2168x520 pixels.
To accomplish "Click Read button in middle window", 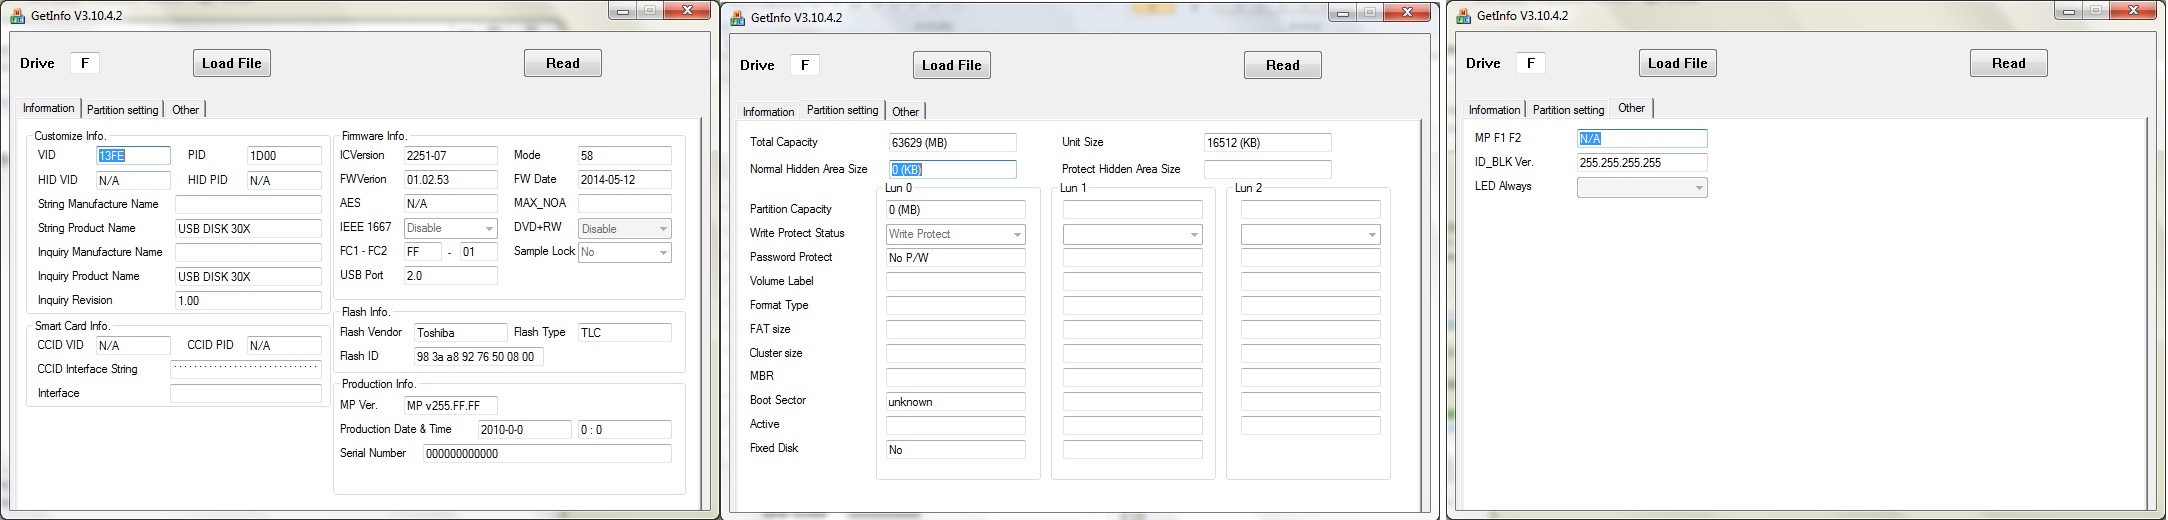I will [1283, 65].
